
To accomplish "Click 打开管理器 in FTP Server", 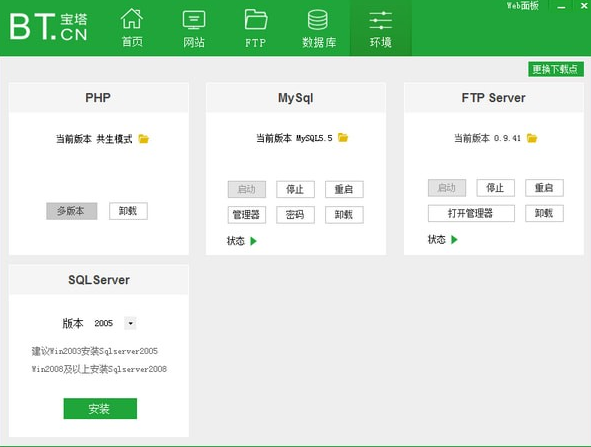I will click(x=471, y=213).
